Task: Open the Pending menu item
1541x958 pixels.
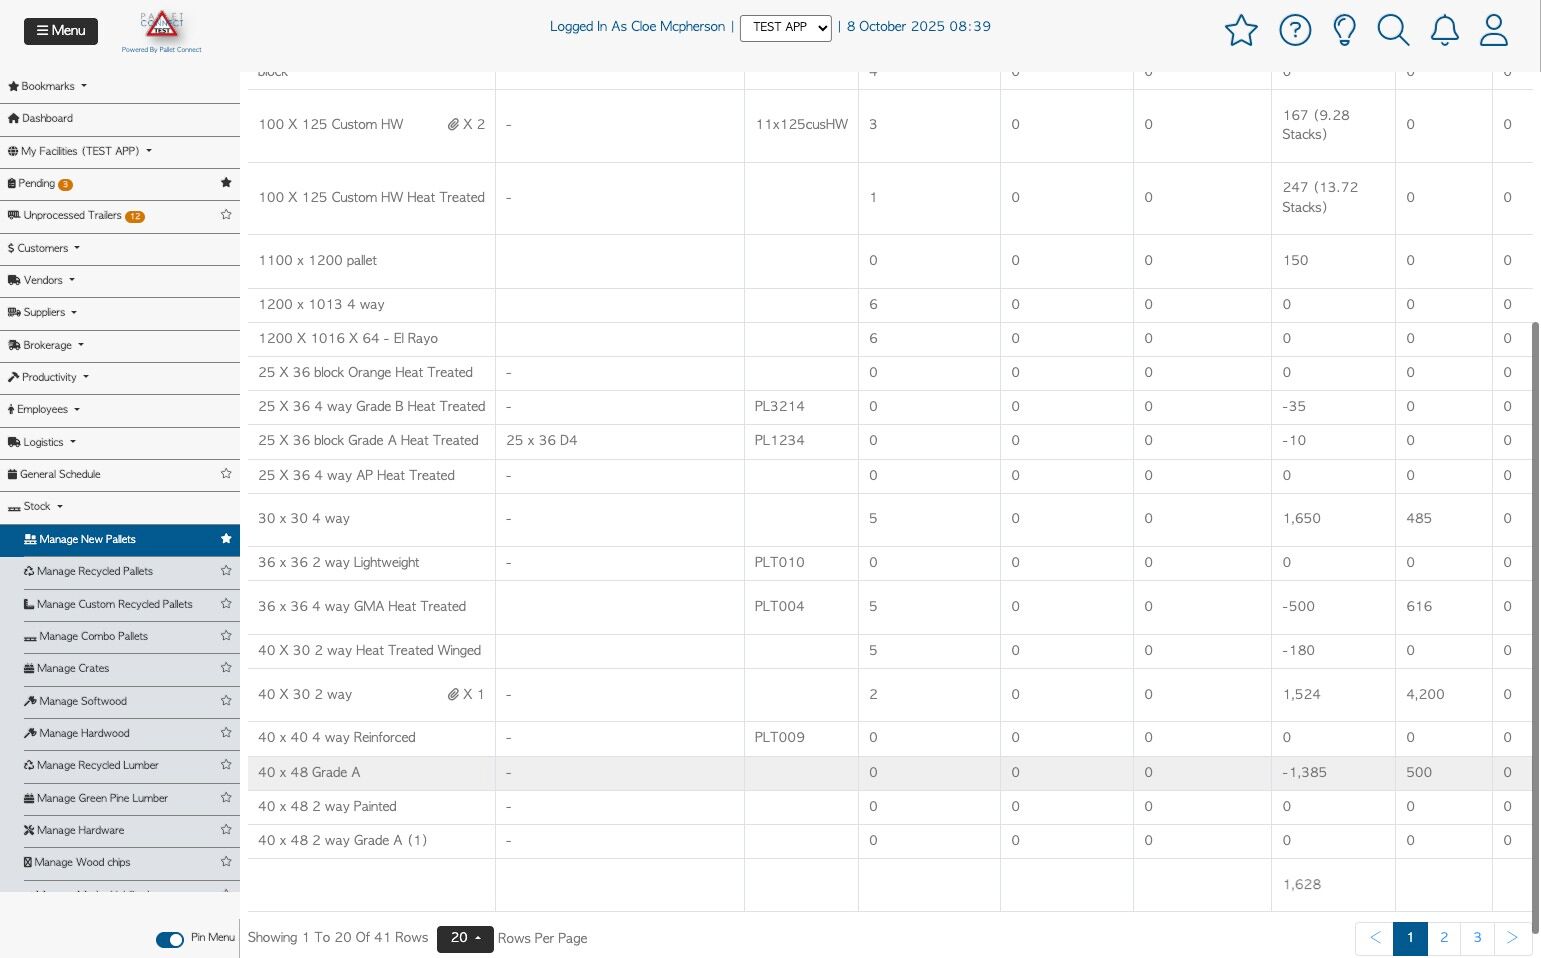Action: click(40, 184)
